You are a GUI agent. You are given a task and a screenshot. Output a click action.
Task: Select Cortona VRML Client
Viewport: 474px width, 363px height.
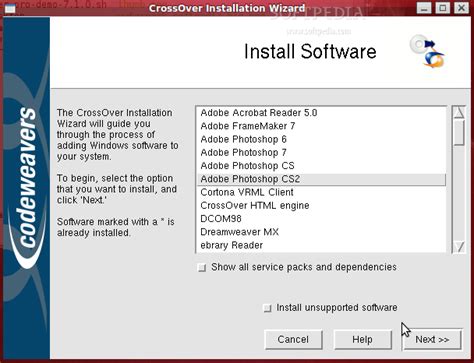[322, 192]
